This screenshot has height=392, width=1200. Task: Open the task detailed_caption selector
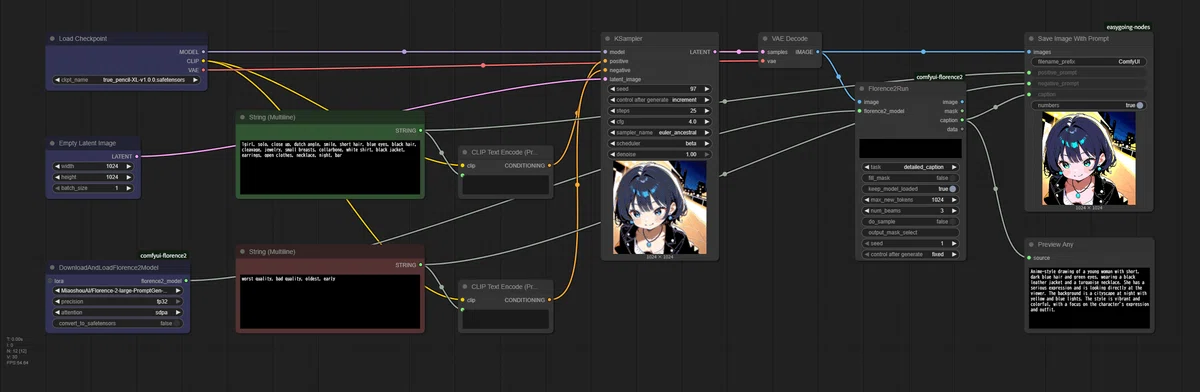pos(909,166)
